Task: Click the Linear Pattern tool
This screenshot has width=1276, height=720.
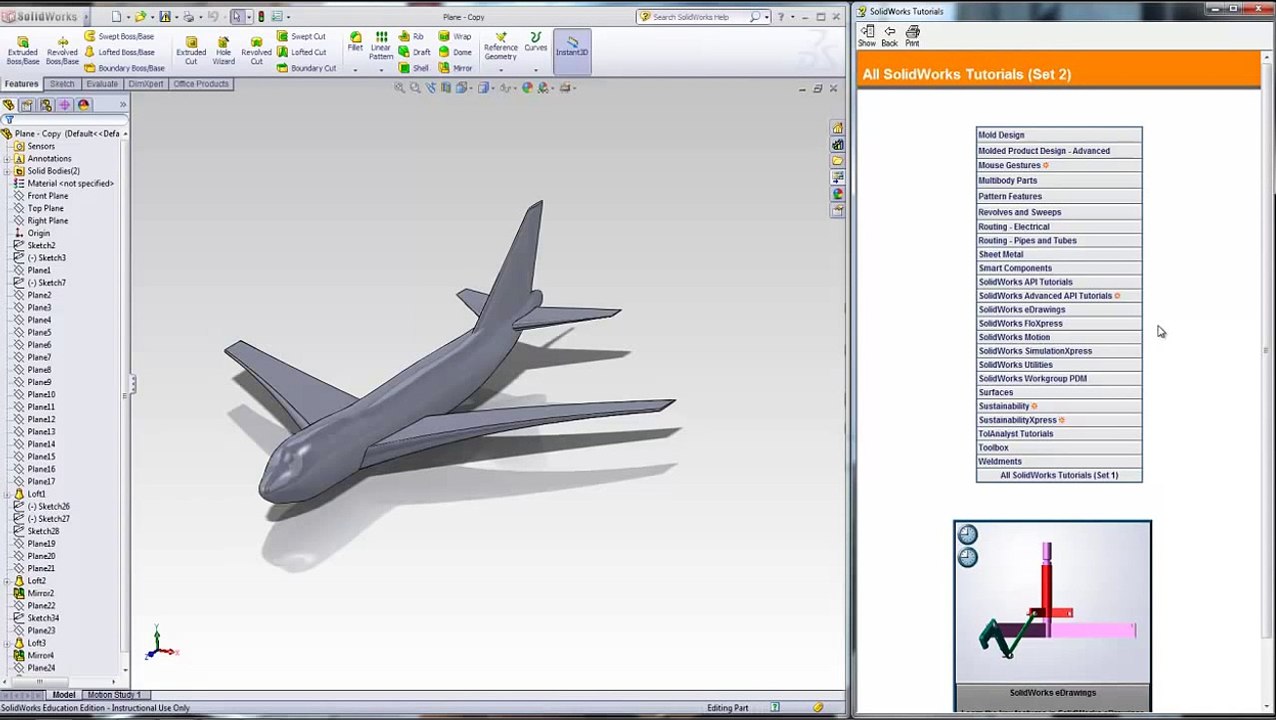Action: point(381,46)
